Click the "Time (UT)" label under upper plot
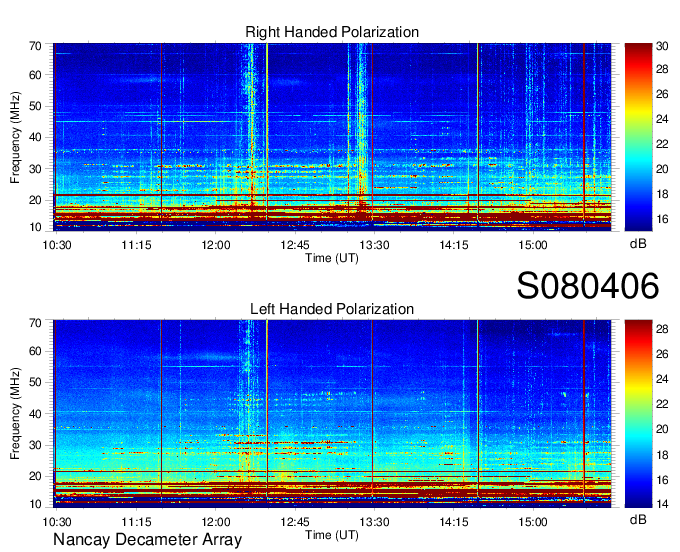Viewport: 680px width, 552px height. point(332,258)
